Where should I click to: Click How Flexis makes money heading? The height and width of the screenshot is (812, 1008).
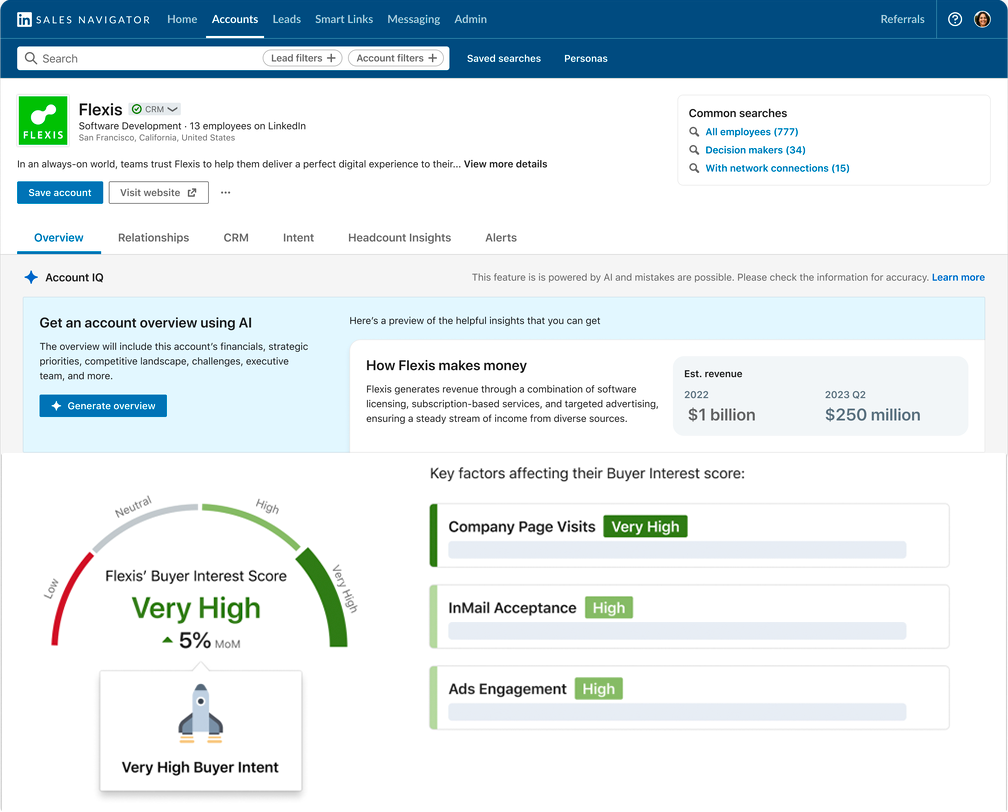point(446,366)
